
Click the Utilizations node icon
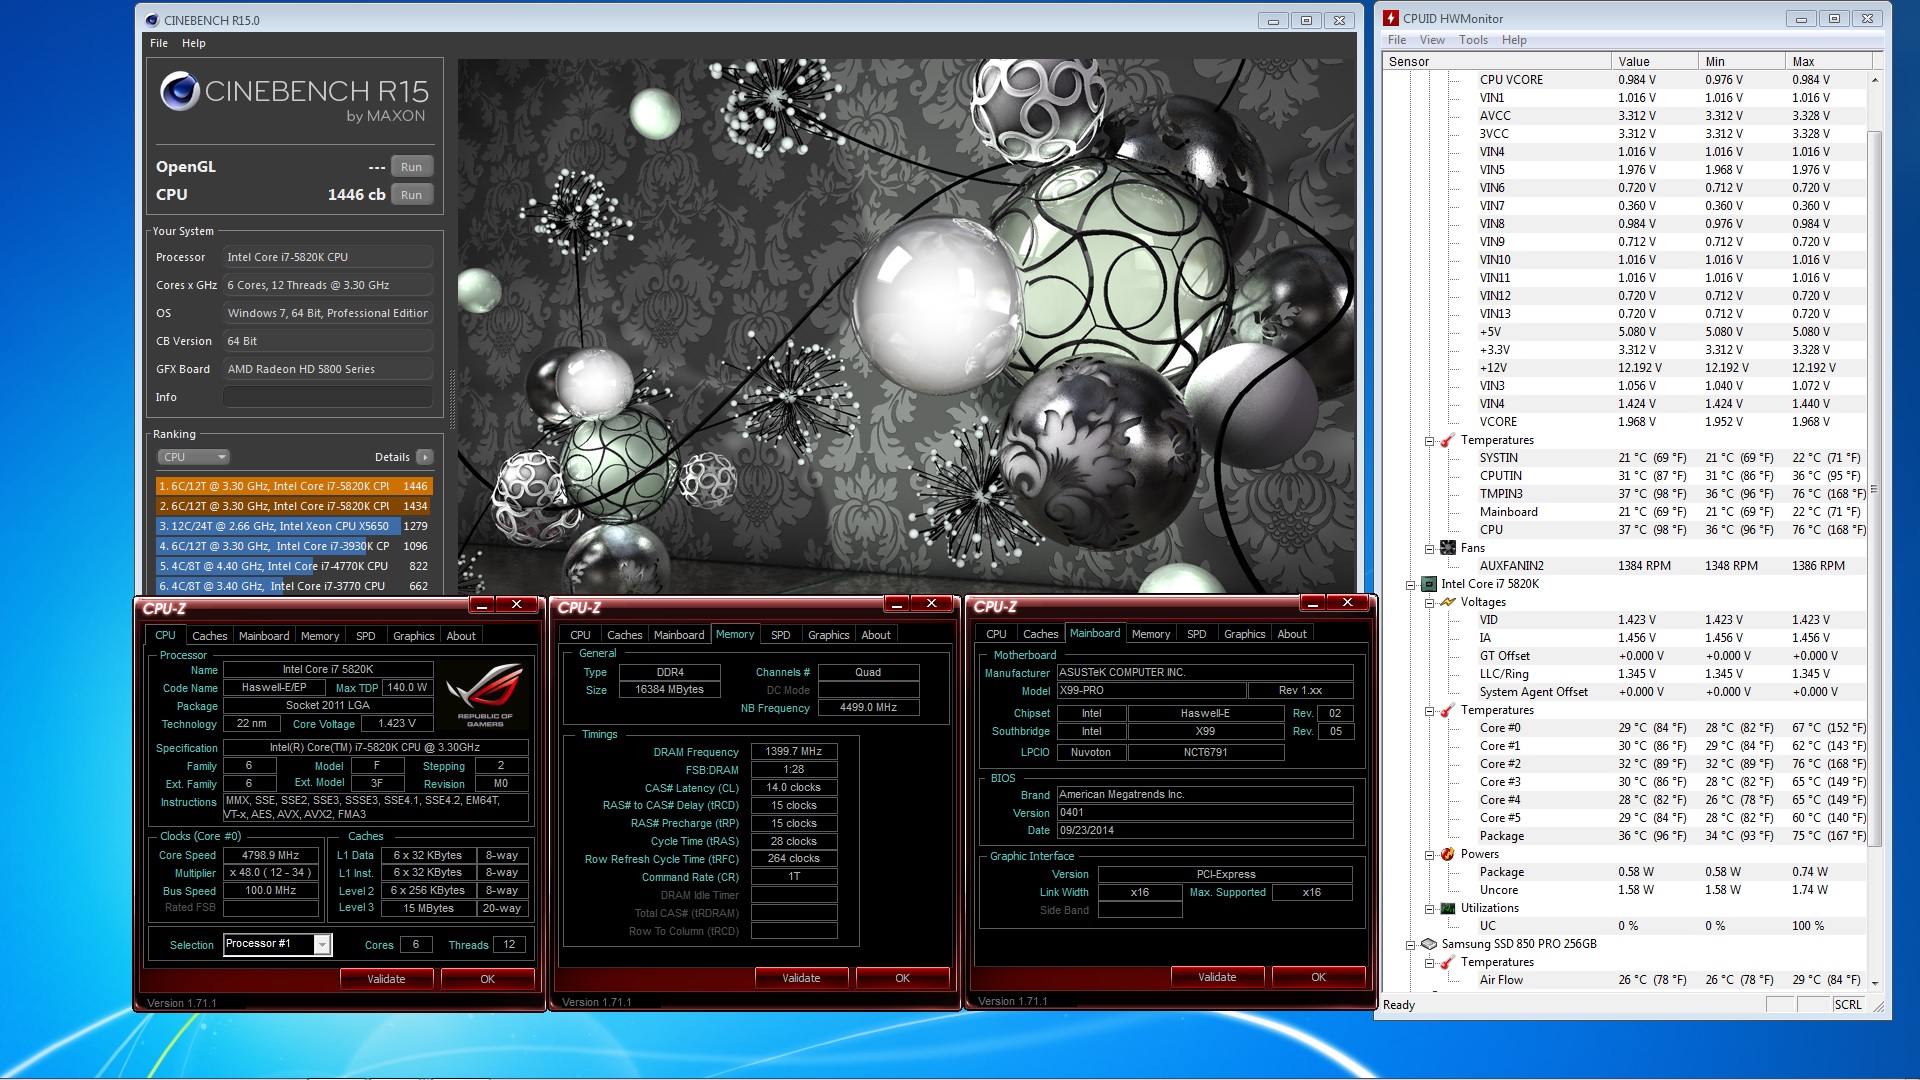(x=1447, y=908)
